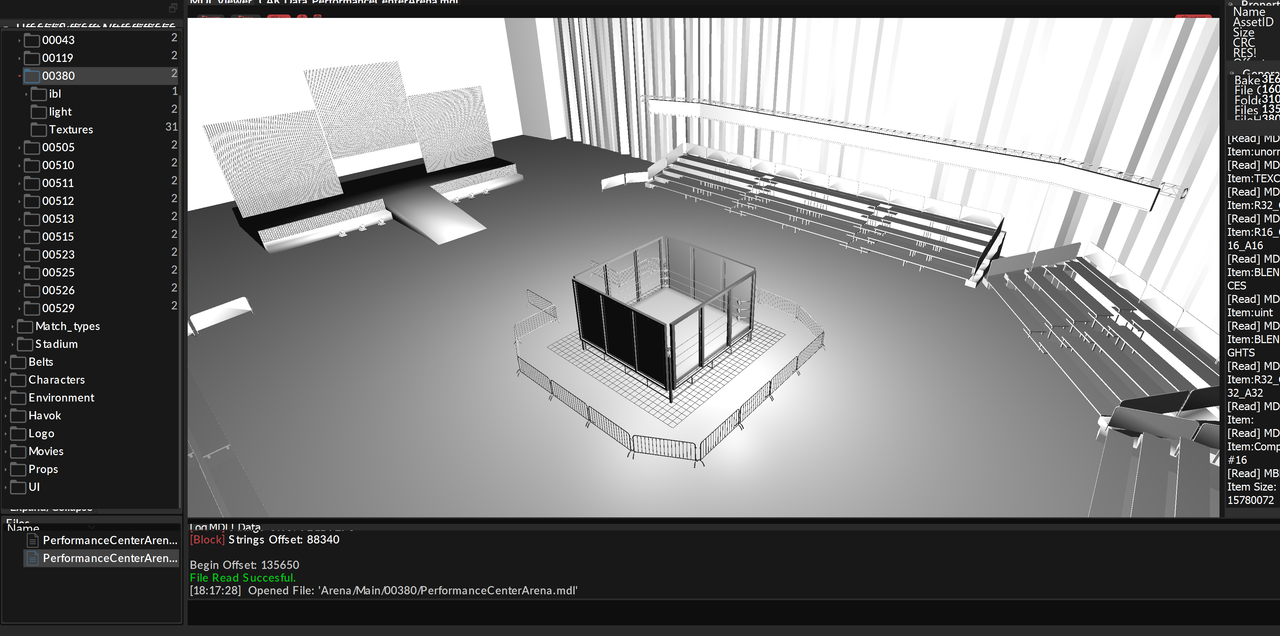Click the Environment folder icon
The image size is (1280, 636).
[18, 398]
